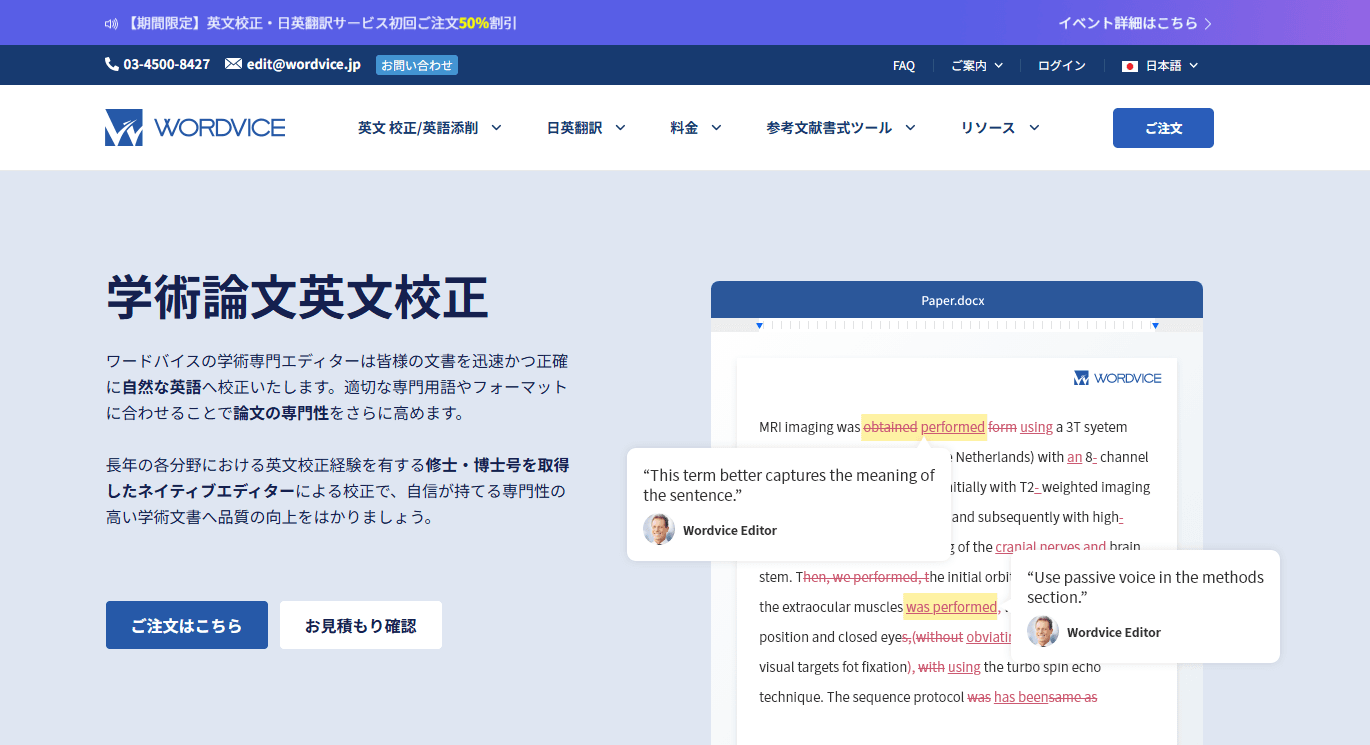The image size is (1370, 745).
Task: Open イベント詳細はこちら link
Action: tap(1135, 23)
